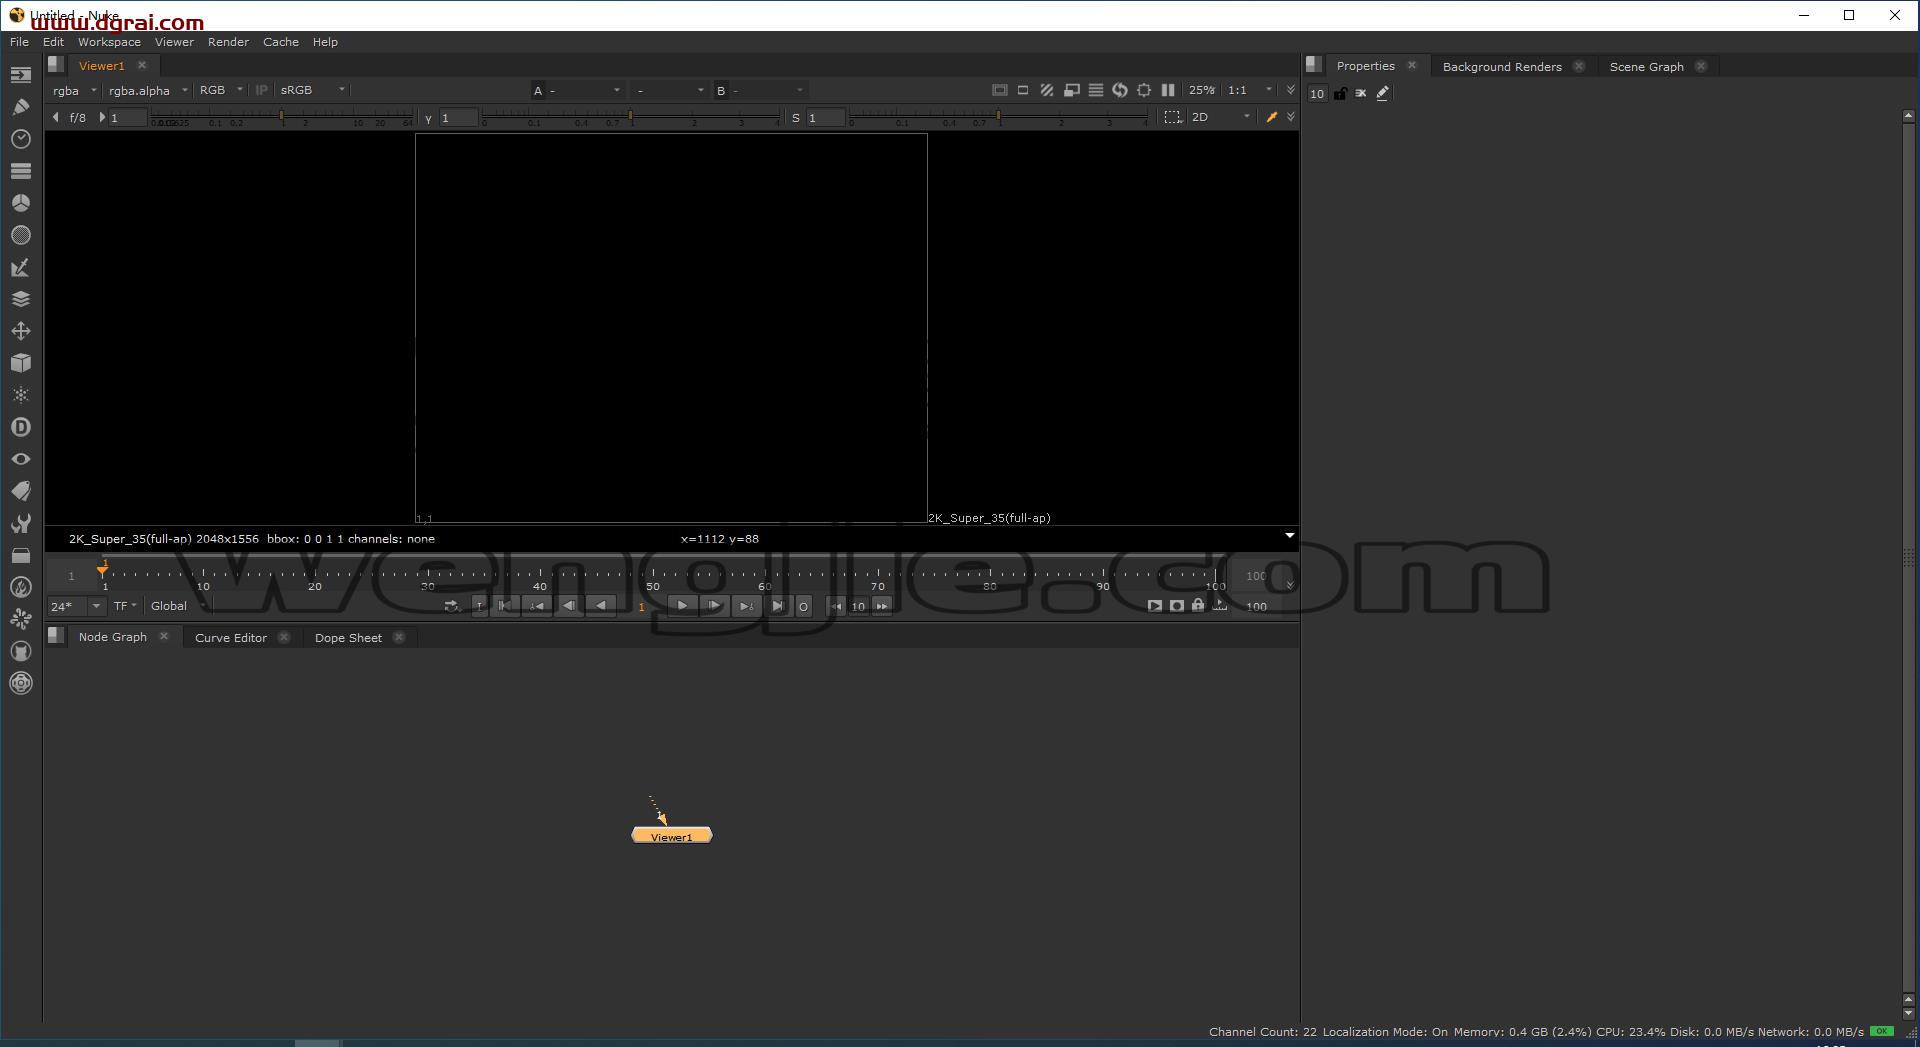
Task: Open the Render menu
Action: pos(228,42)
